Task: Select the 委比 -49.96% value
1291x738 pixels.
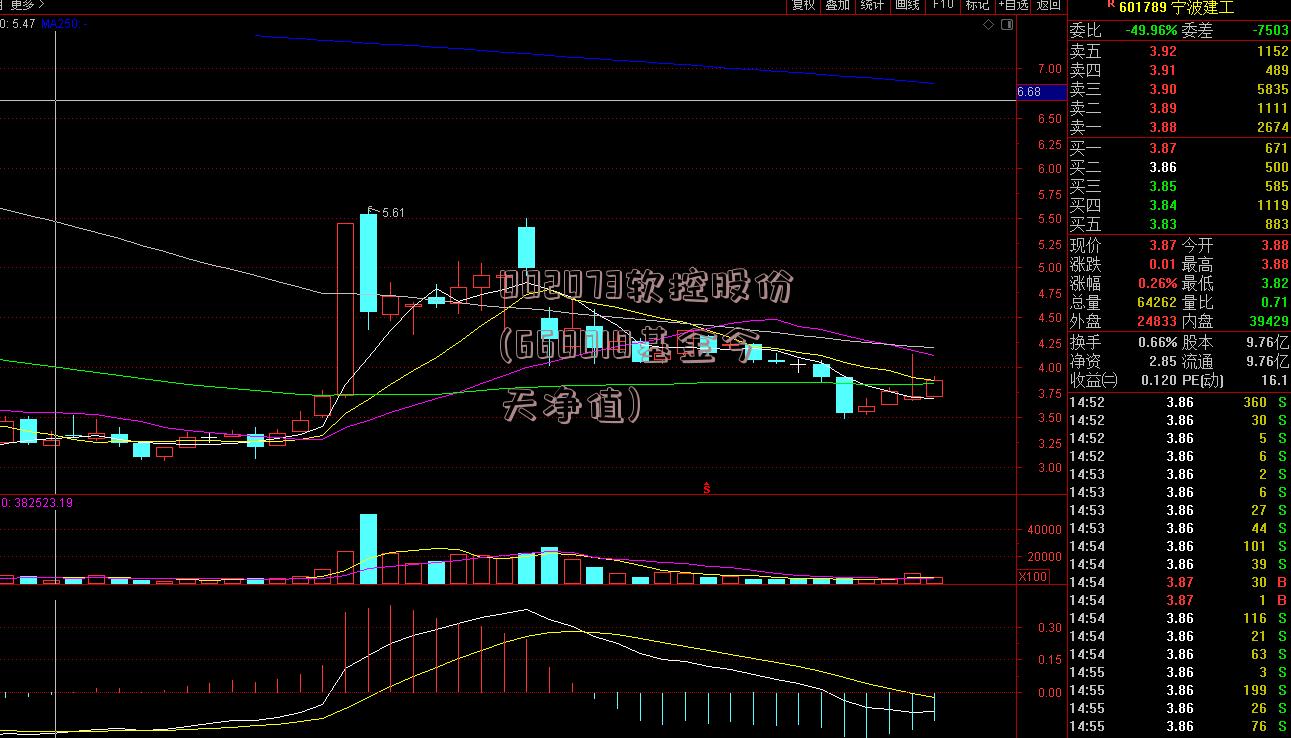Action: pyautogui.click(x=1150, y=31)
